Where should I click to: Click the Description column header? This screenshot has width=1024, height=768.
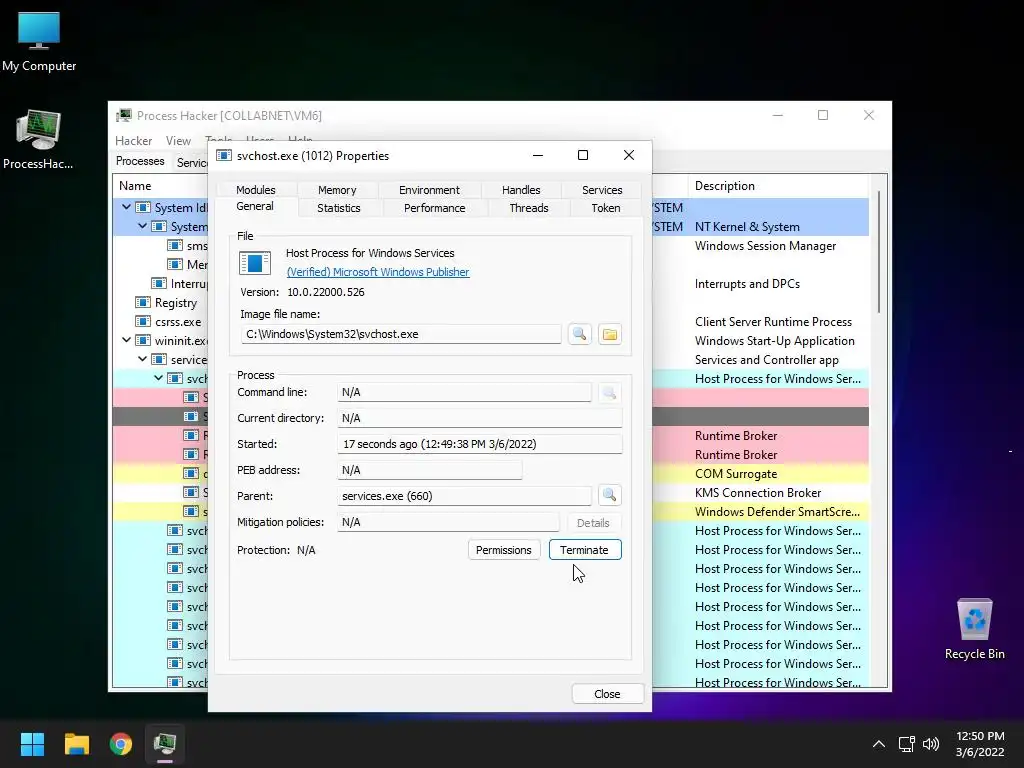[x=777, y=186]
